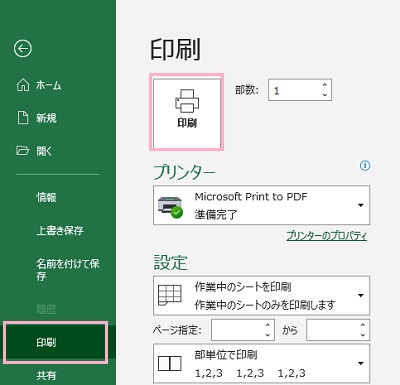Click the printer info icon

pos(365,165)
